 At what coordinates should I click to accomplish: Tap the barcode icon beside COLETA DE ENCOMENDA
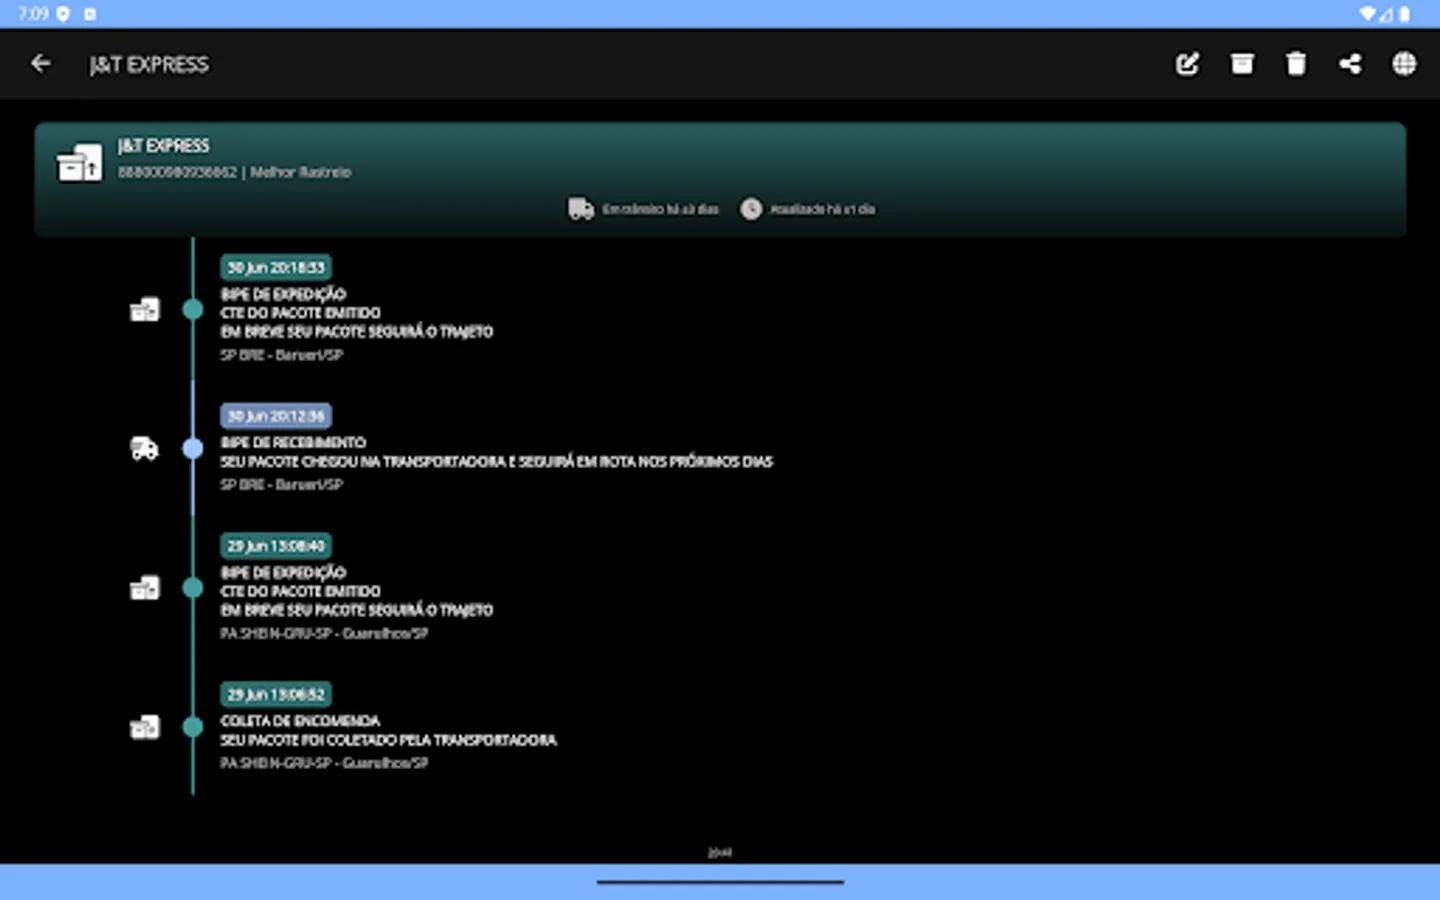[x=144, y=727]
